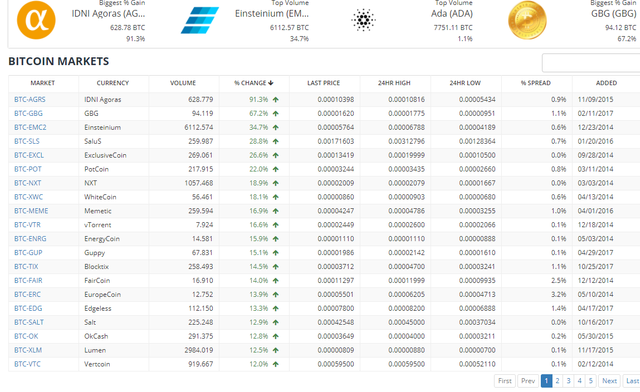Click green up arrow in BTC-NXT row

[276, 183]
